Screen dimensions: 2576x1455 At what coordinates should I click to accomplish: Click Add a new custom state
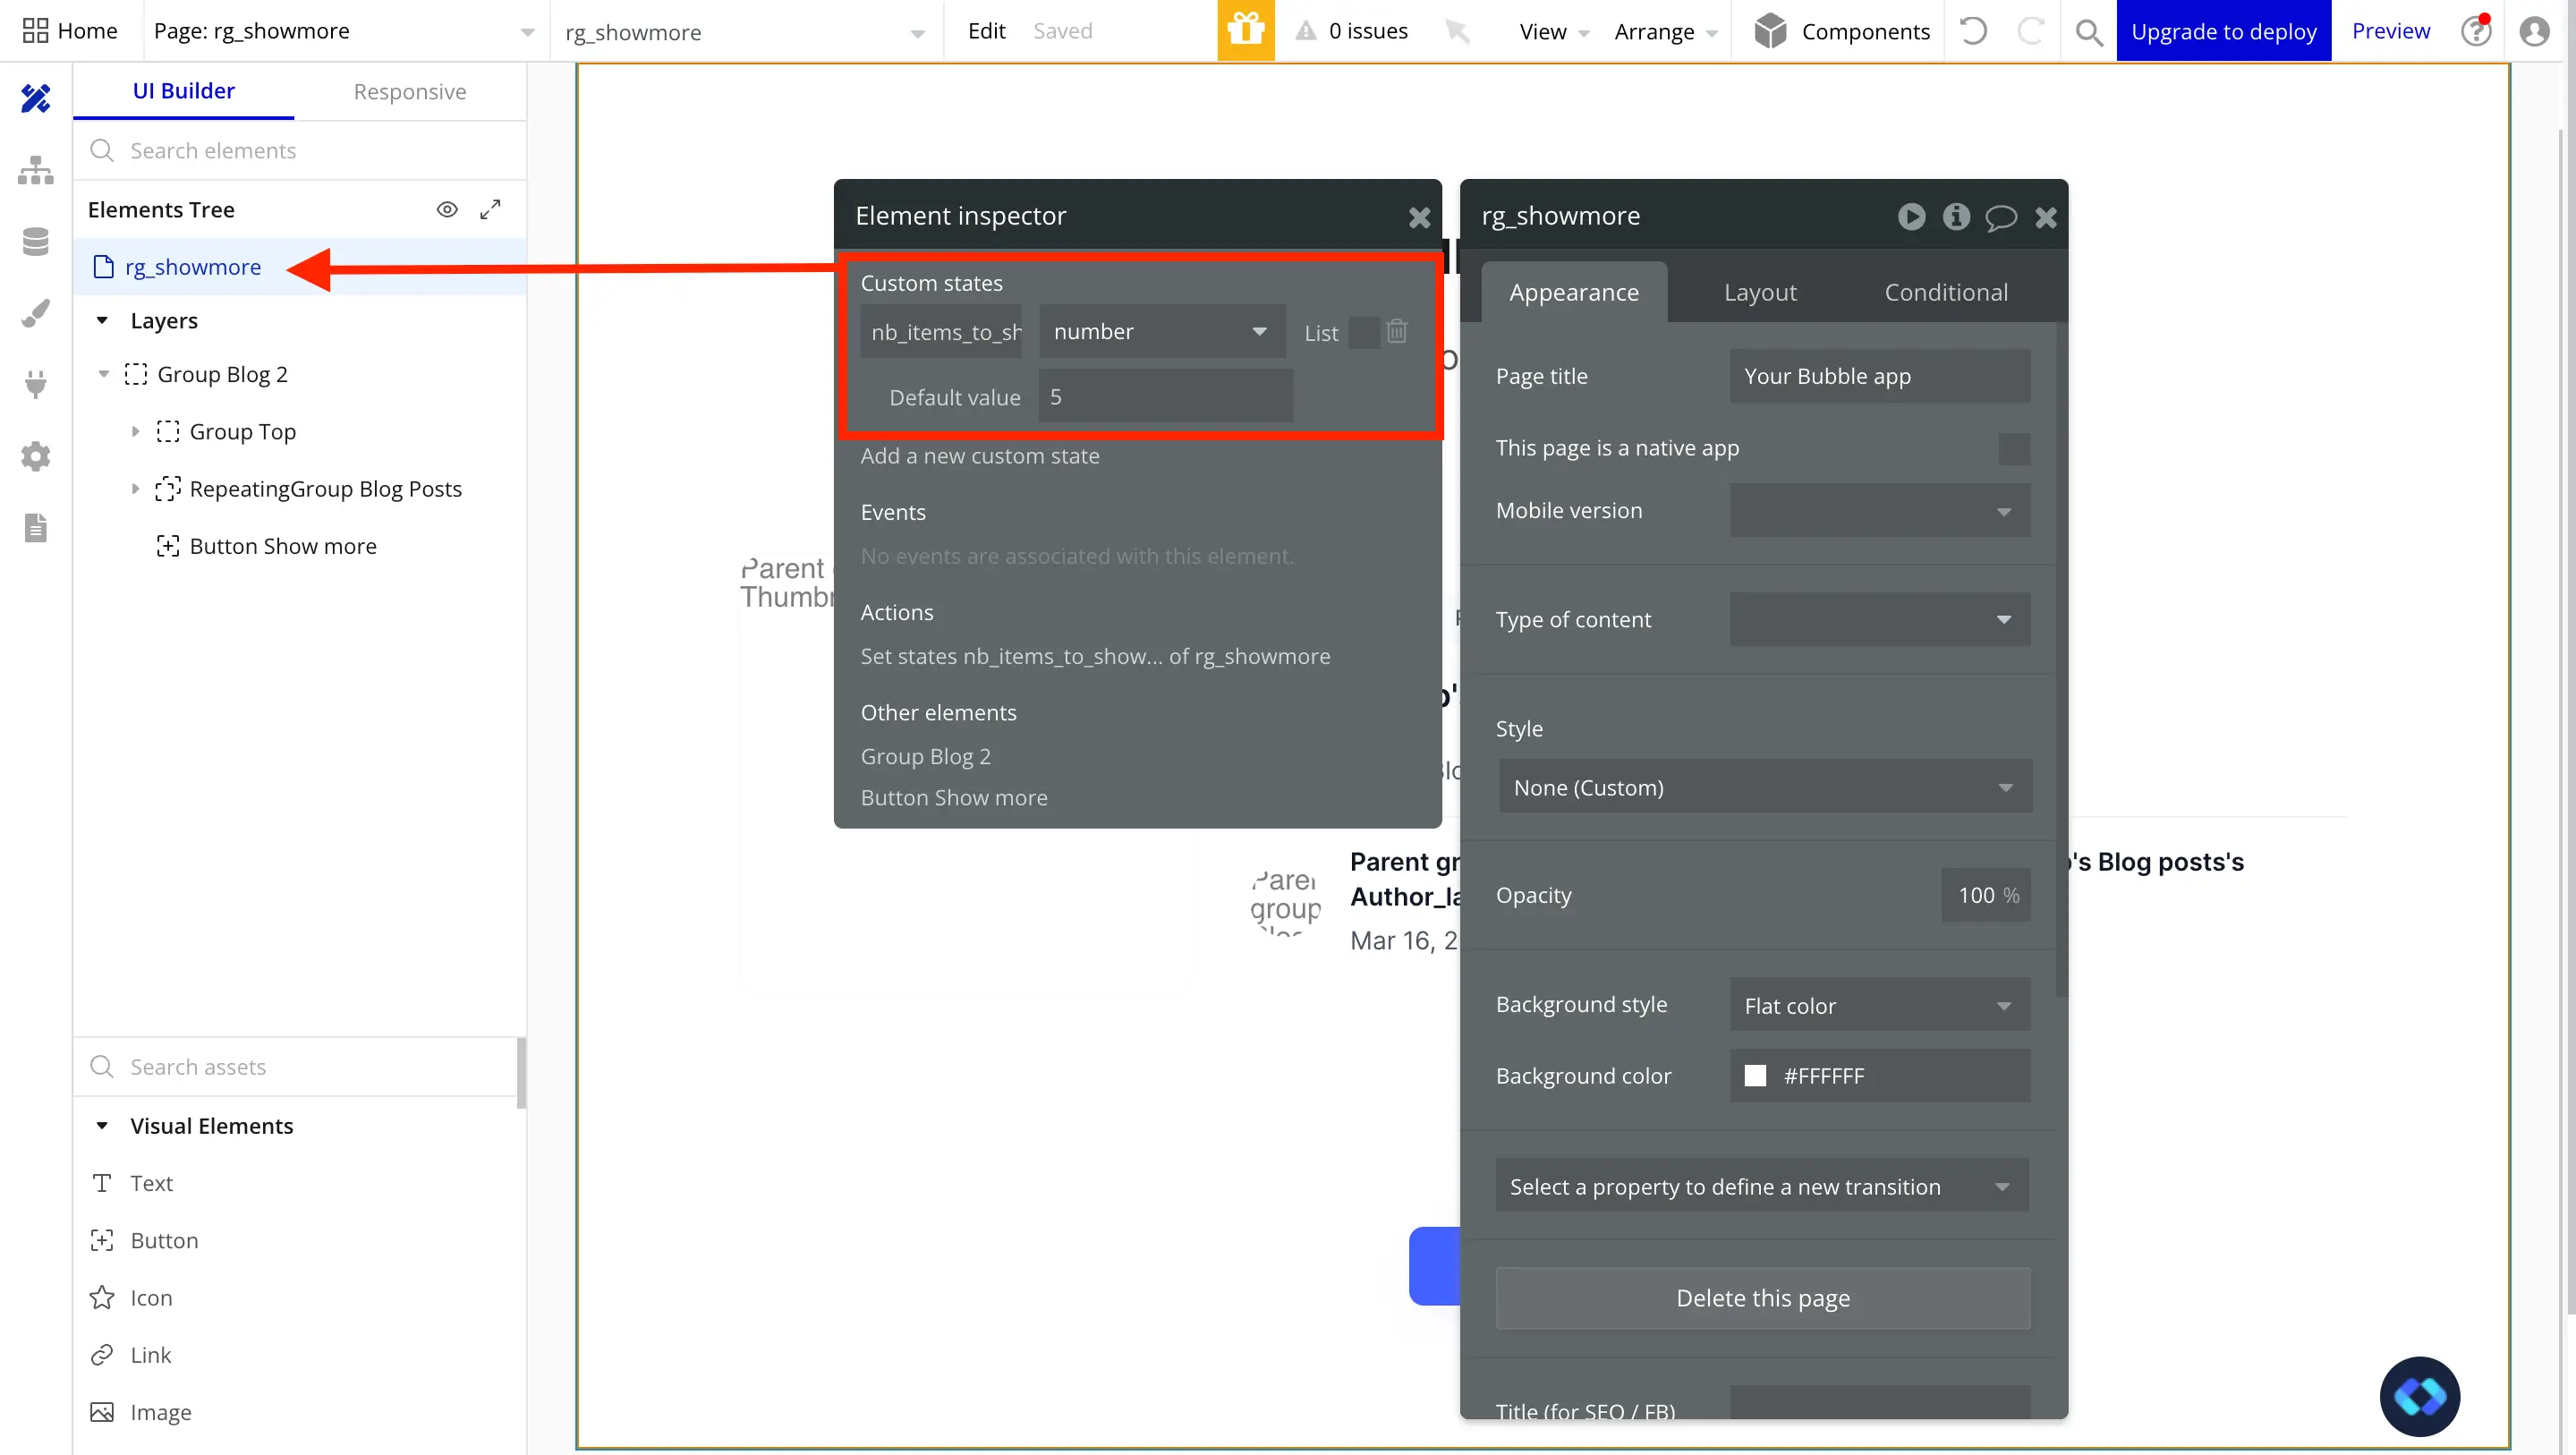coord(980,455)
